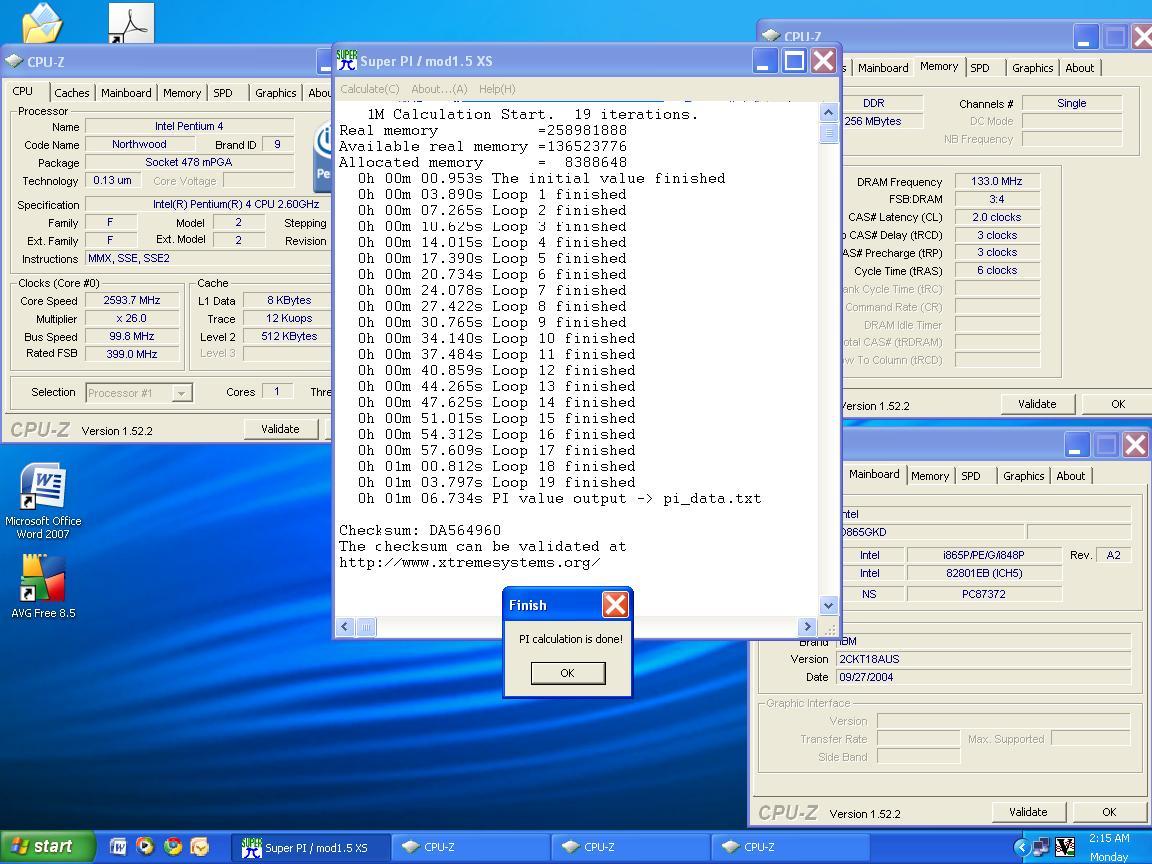Click the Super PI title bar icon

tap(347, 60)
